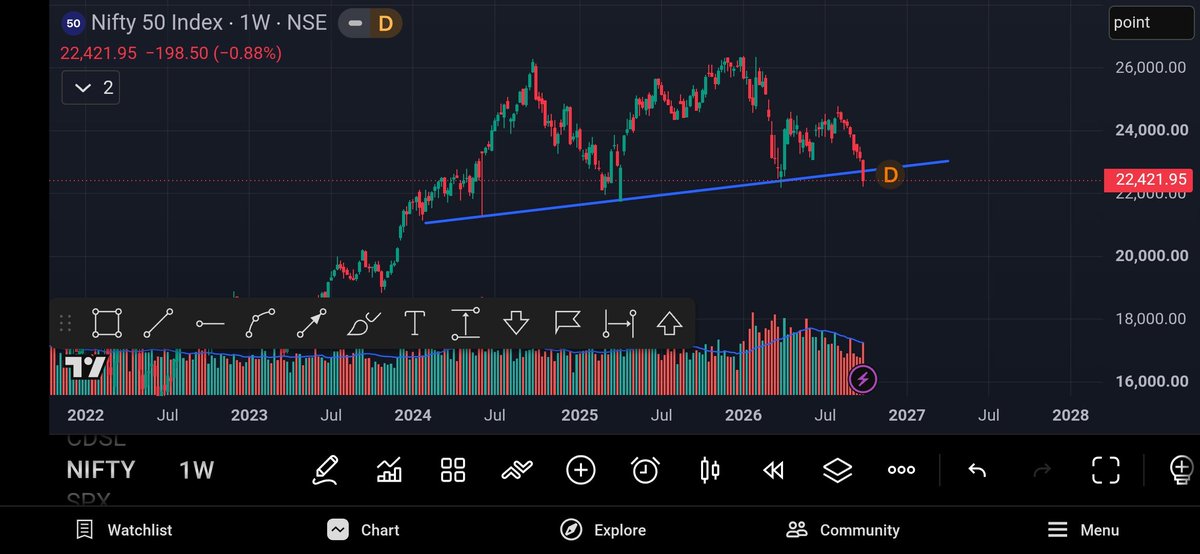Open the indicators panel

[389, 470]
